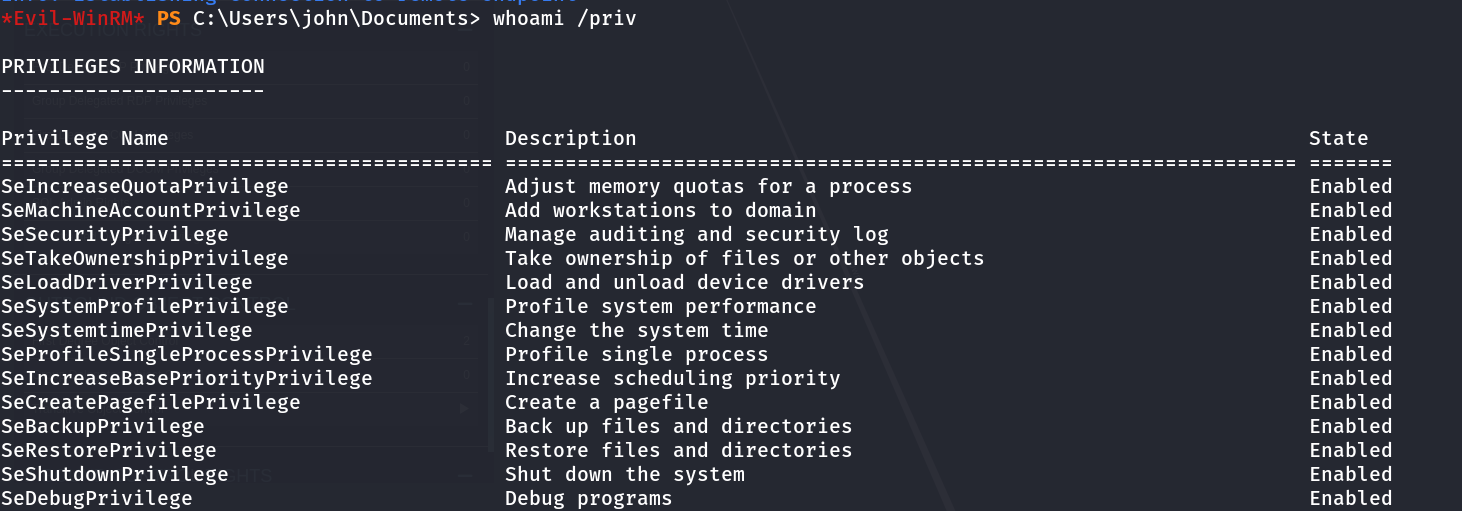Viewport: 1462px width, 511px height.
Task: Click 'Restore files and directories' description
Action: [679, 451]
